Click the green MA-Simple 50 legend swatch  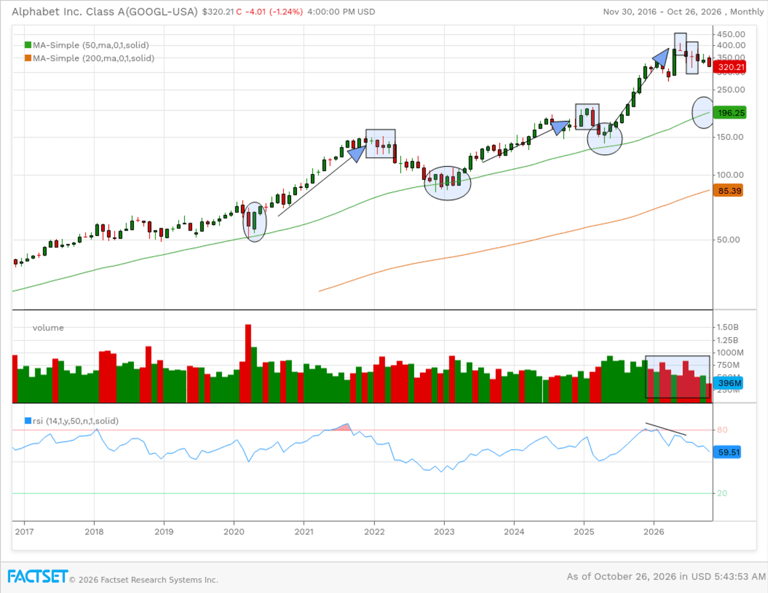pos(28,45)
